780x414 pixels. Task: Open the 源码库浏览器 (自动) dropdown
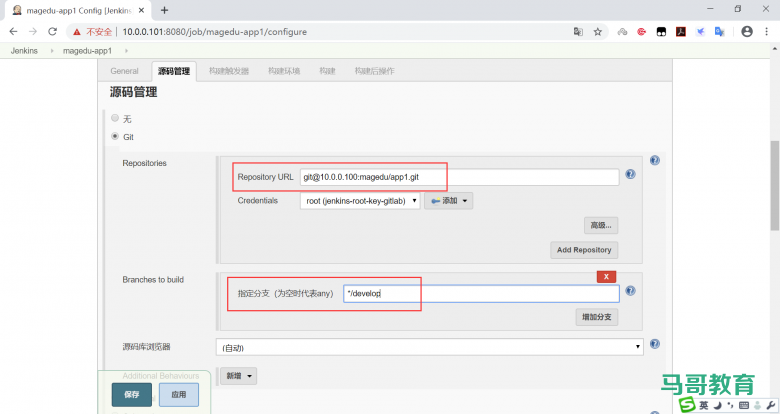coord(430,347)
